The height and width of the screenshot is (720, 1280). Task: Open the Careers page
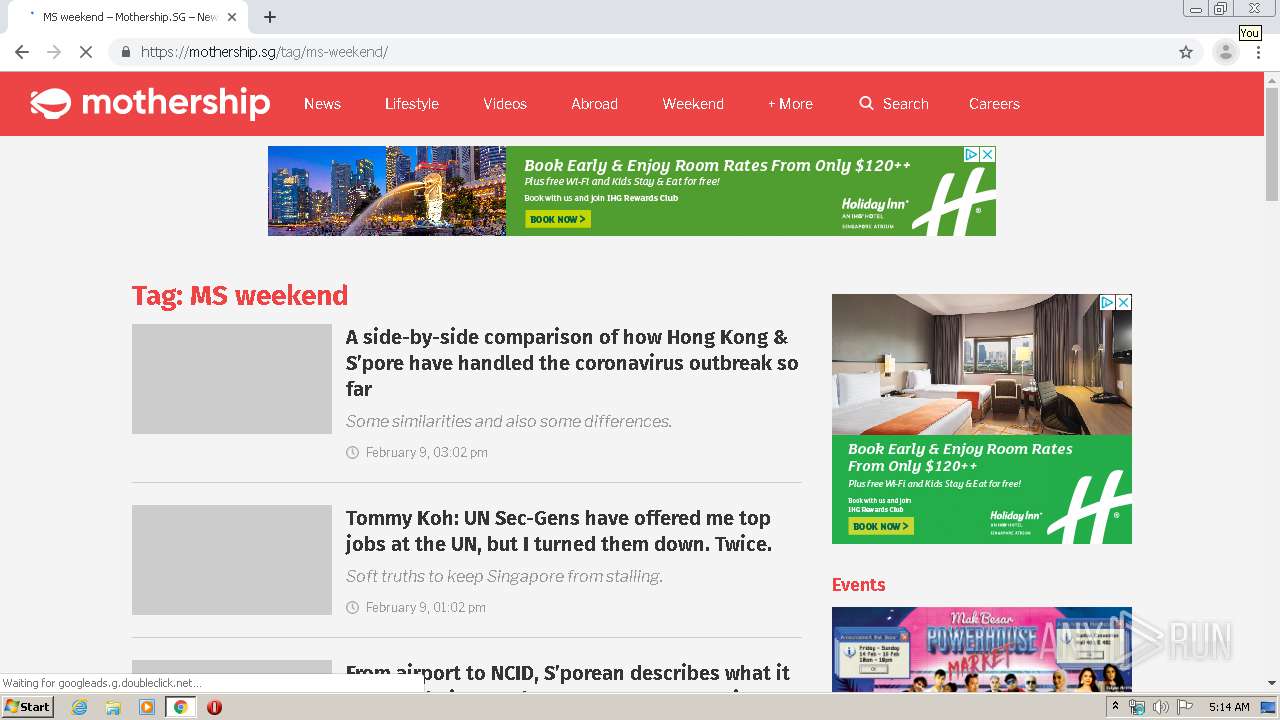(x=994, y=104)
